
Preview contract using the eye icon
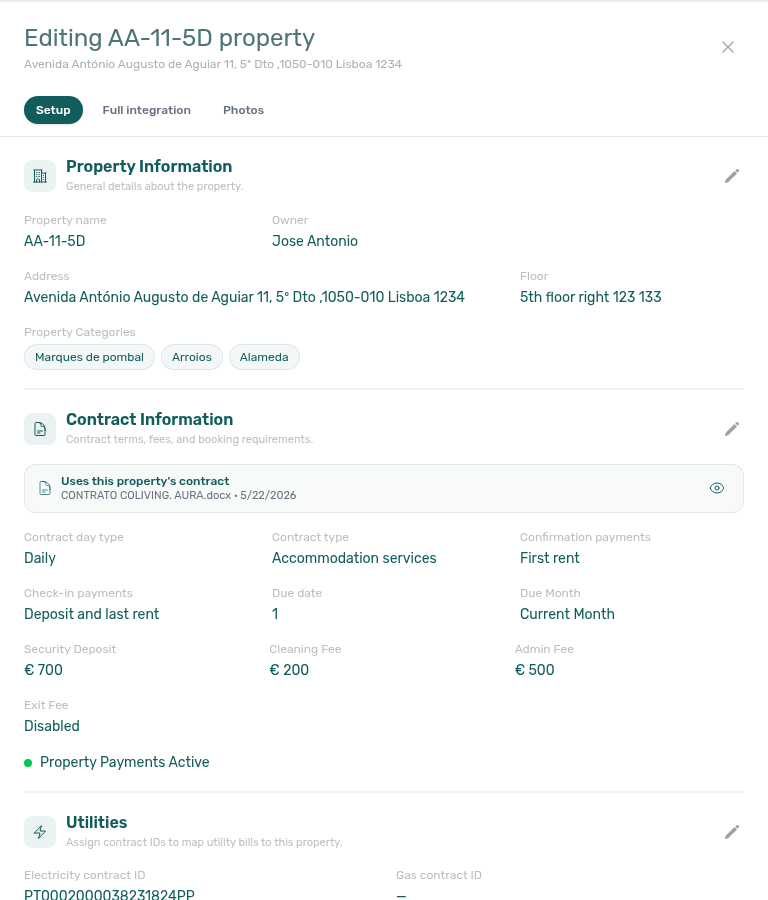[x=717, y=488]
